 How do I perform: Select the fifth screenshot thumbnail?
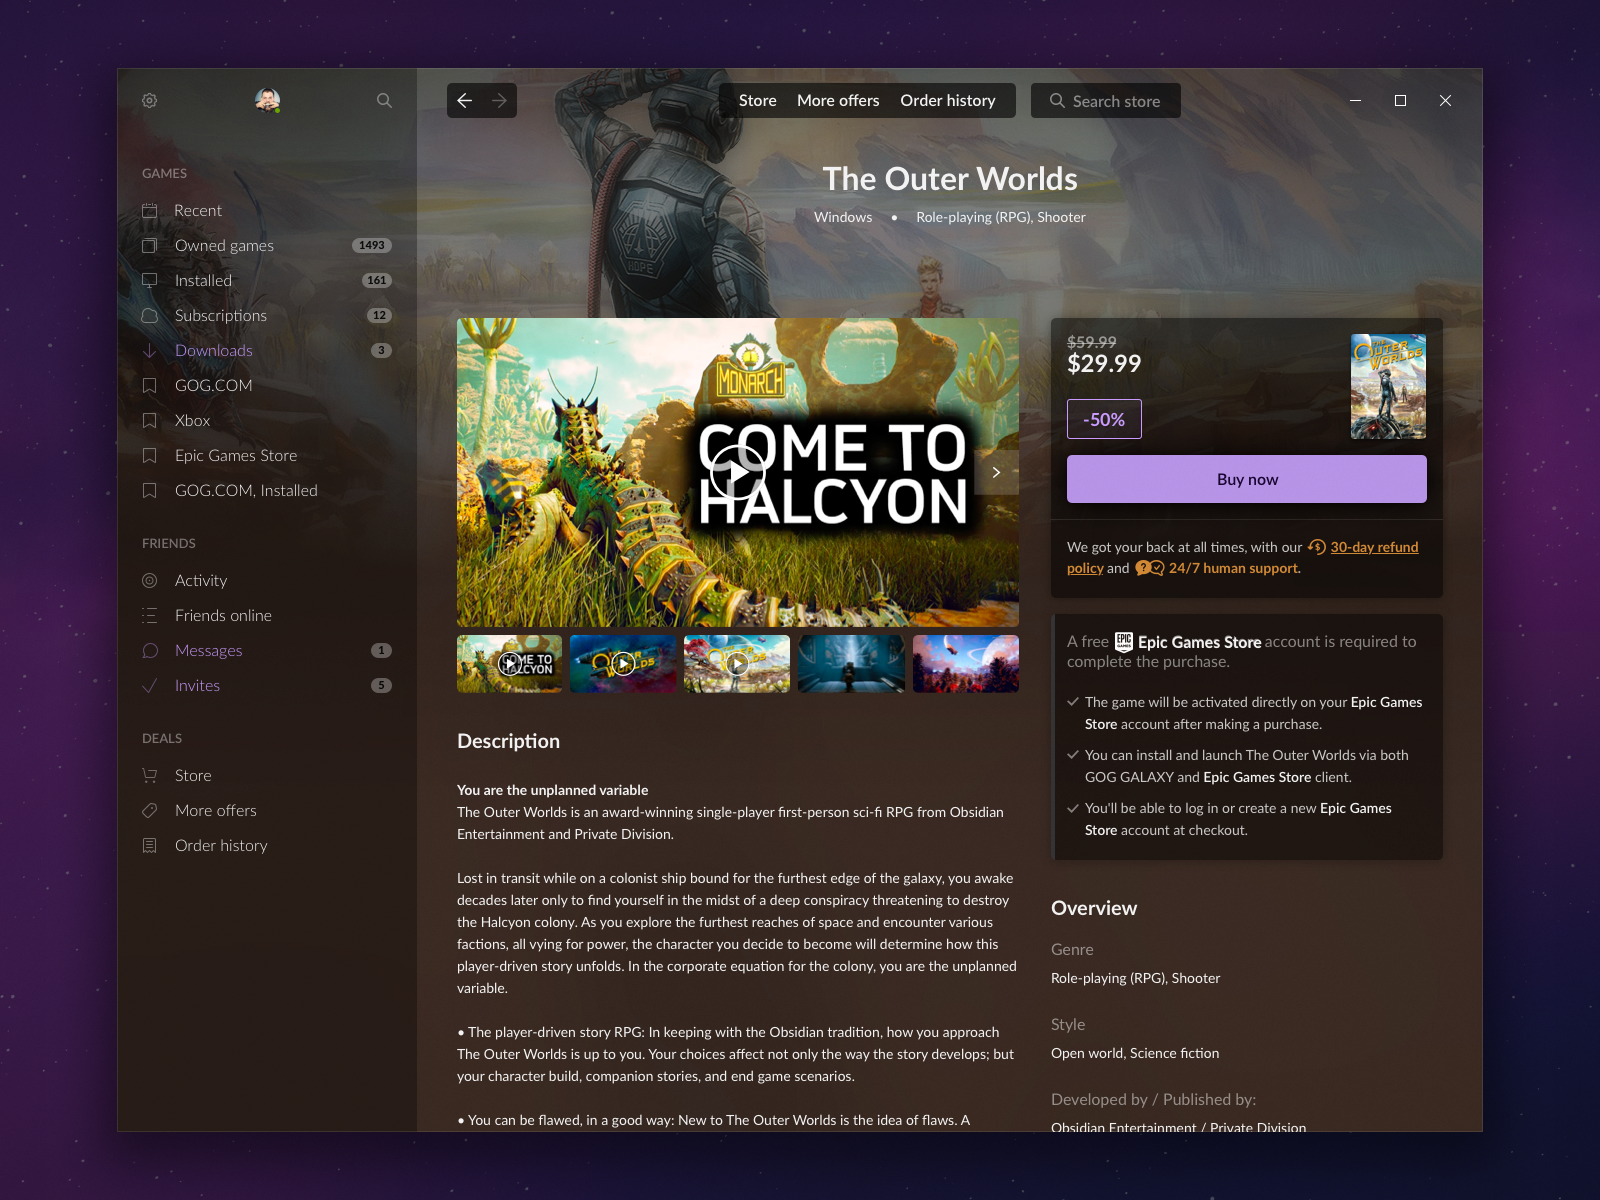click(966, 664)
